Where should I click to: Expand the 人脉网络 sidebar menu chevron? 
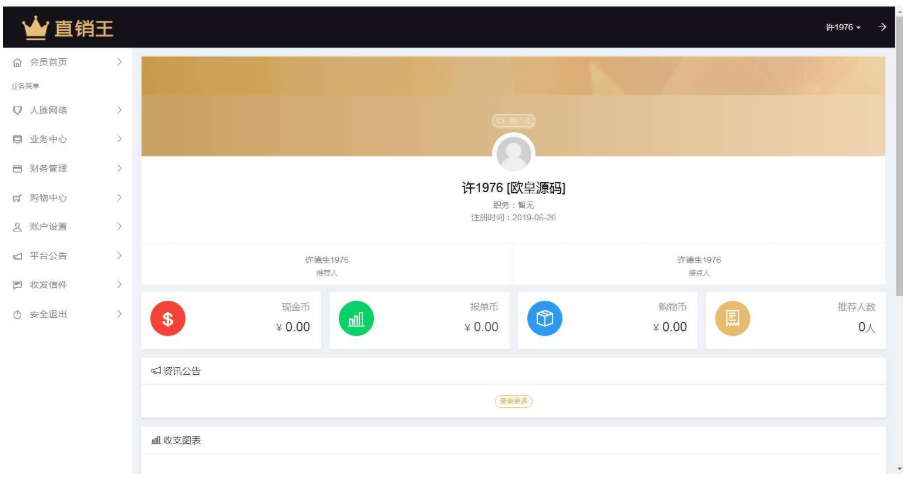(119, 110)
